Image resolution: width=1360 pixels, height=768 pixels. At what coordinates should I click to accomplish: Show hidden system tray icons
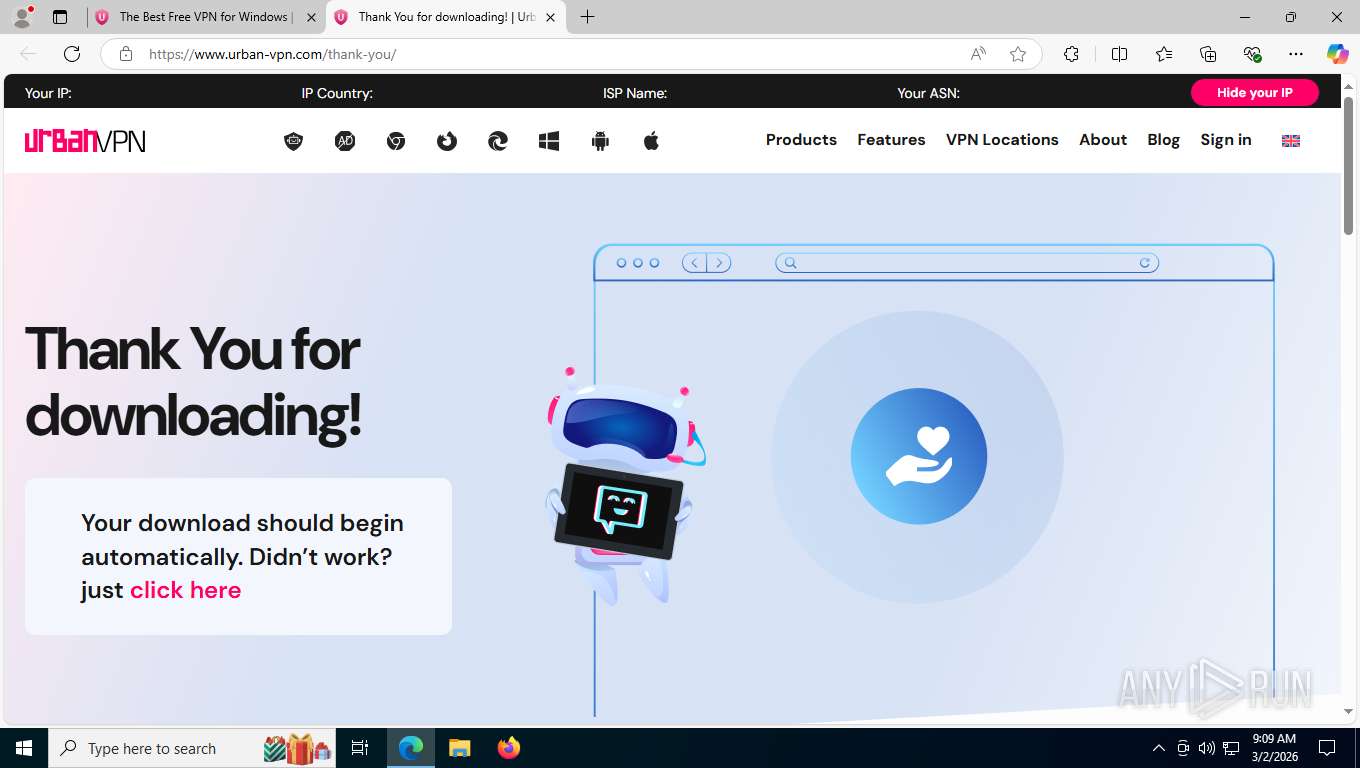click(1159, 748)
